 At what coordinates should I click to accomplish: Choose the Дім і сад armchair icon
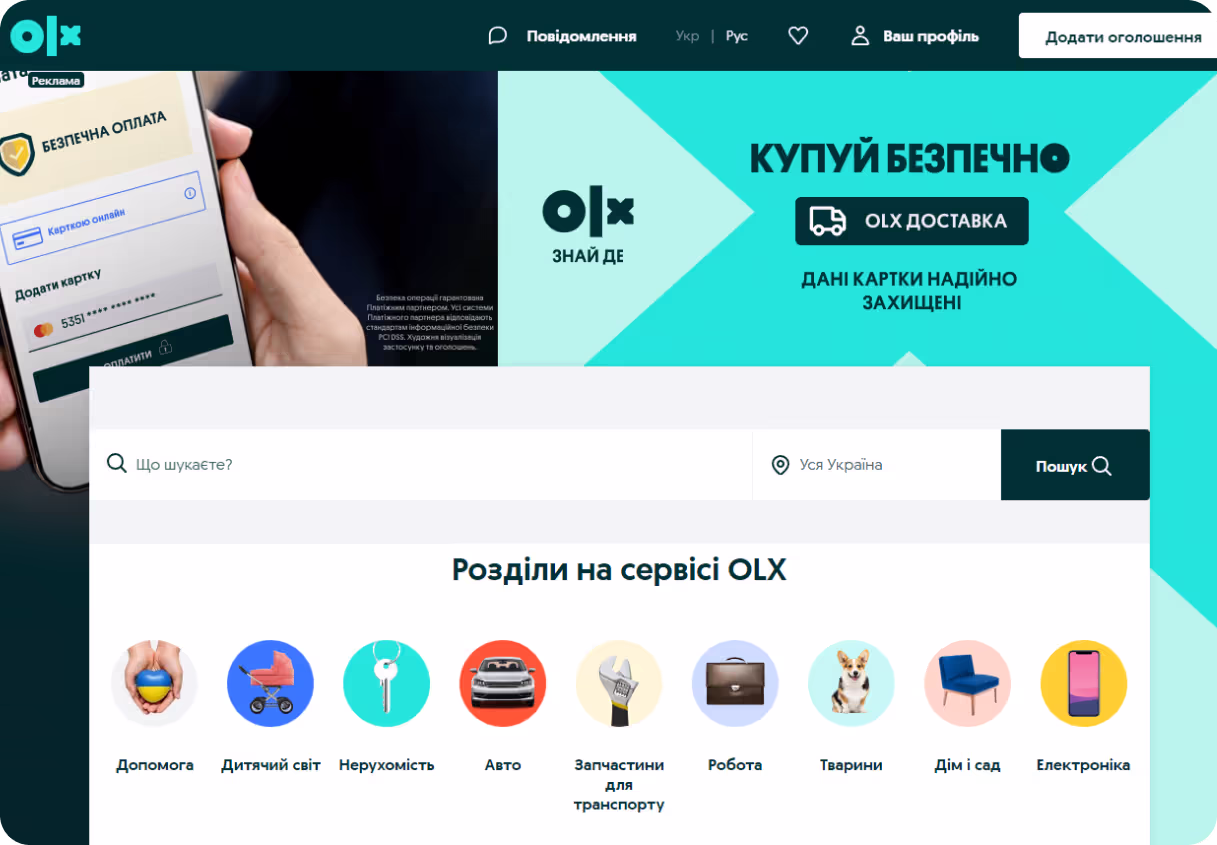tap(967, 684)
